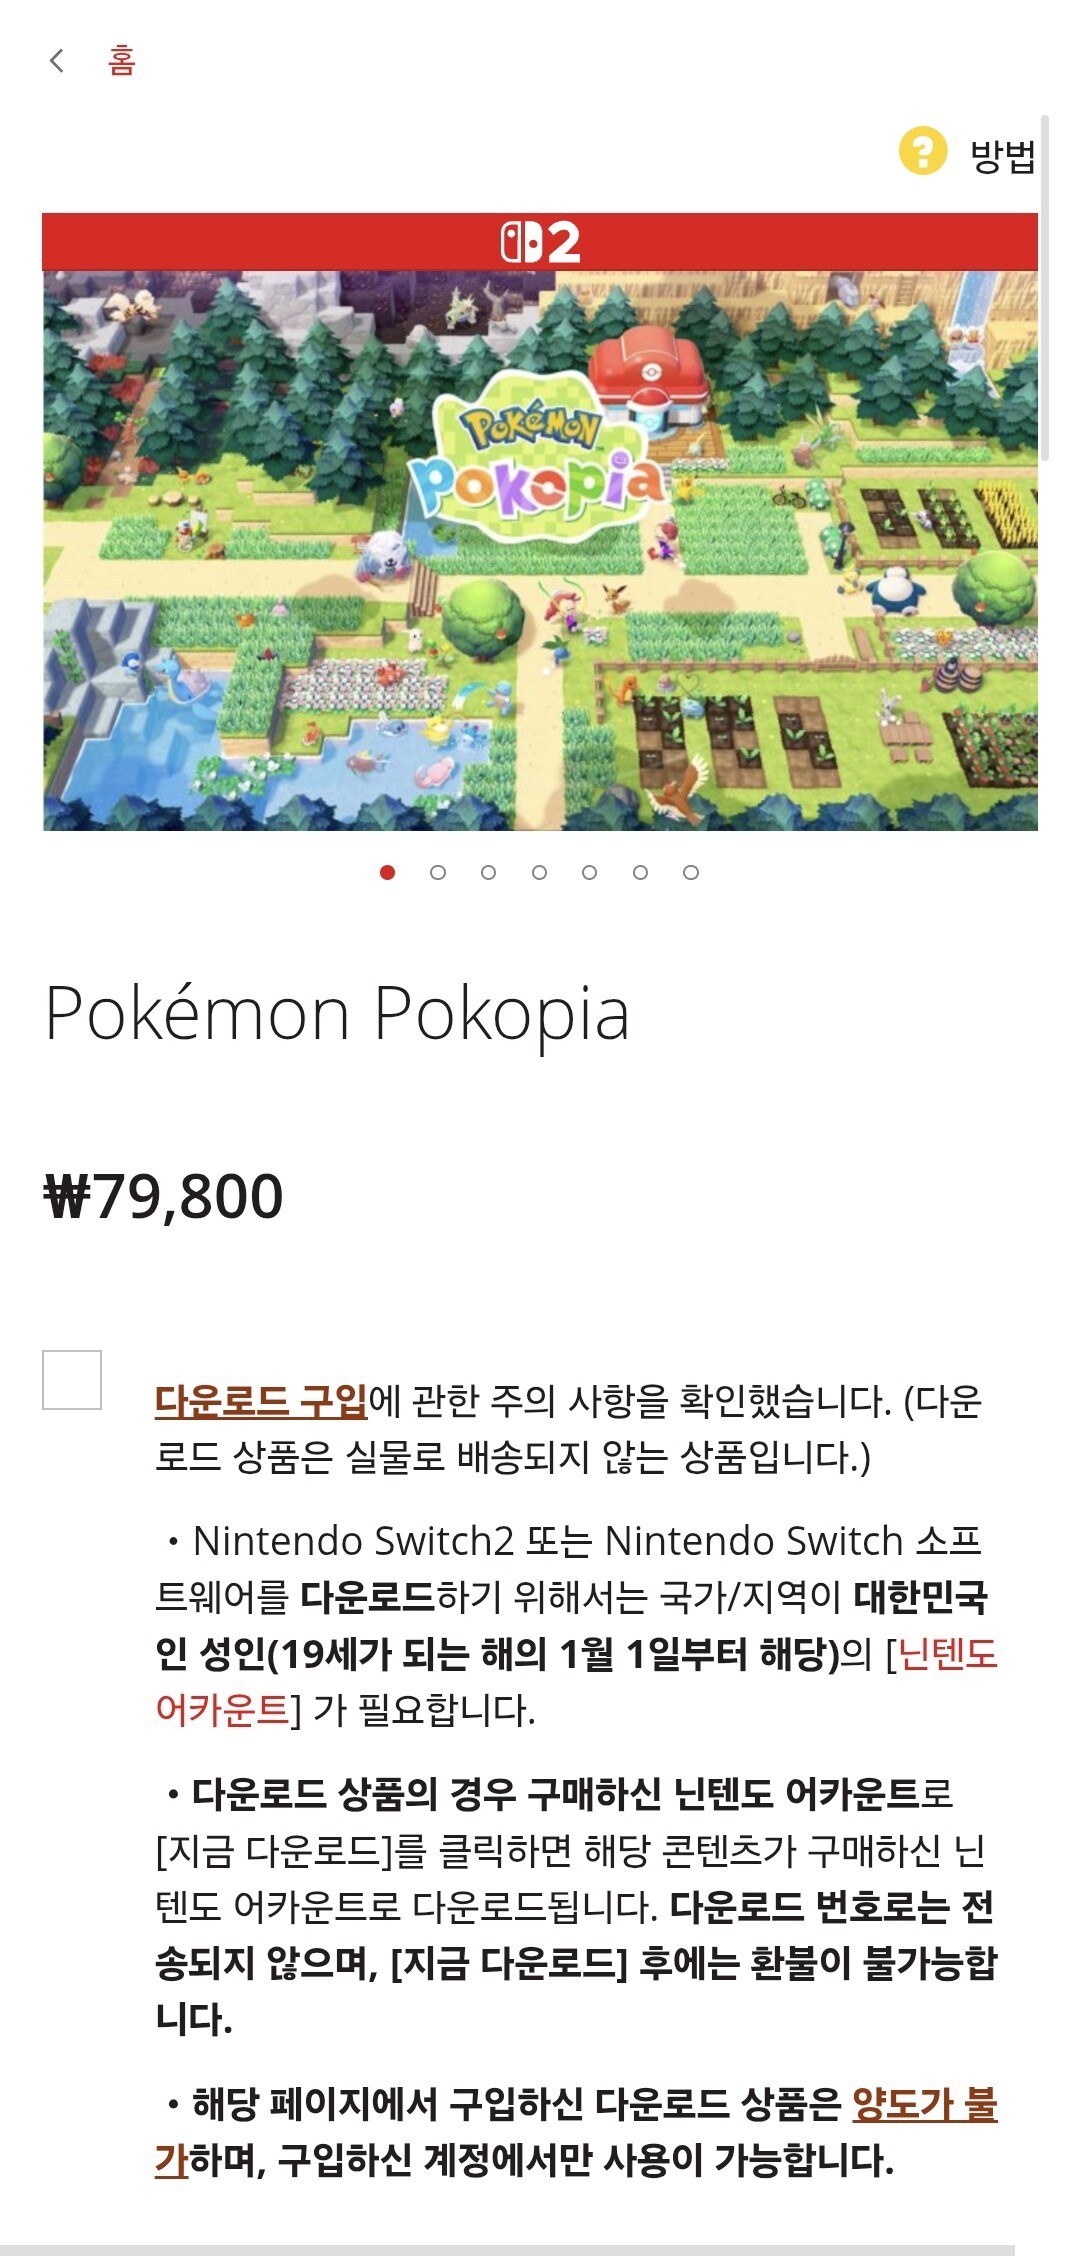
Task: Tap the 방법 help label
Action: 1002,156
